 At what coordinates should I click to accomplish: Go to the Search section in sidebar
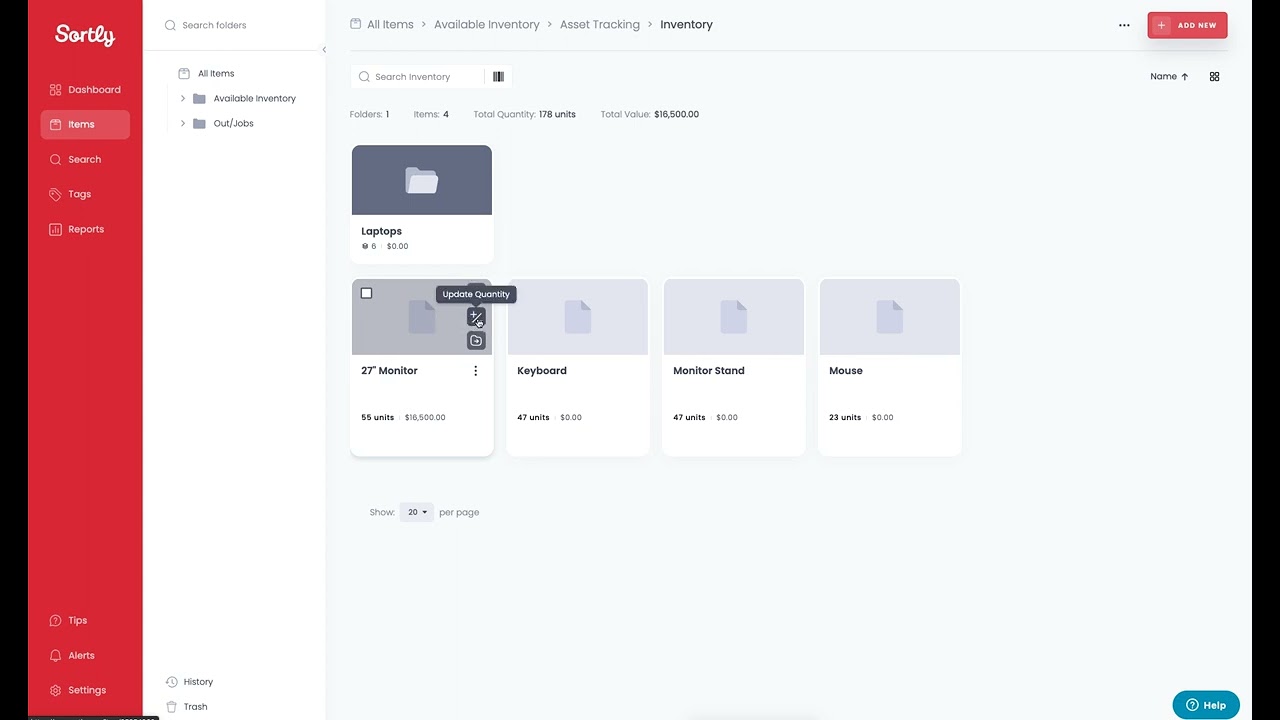click(x=85, y=159)
